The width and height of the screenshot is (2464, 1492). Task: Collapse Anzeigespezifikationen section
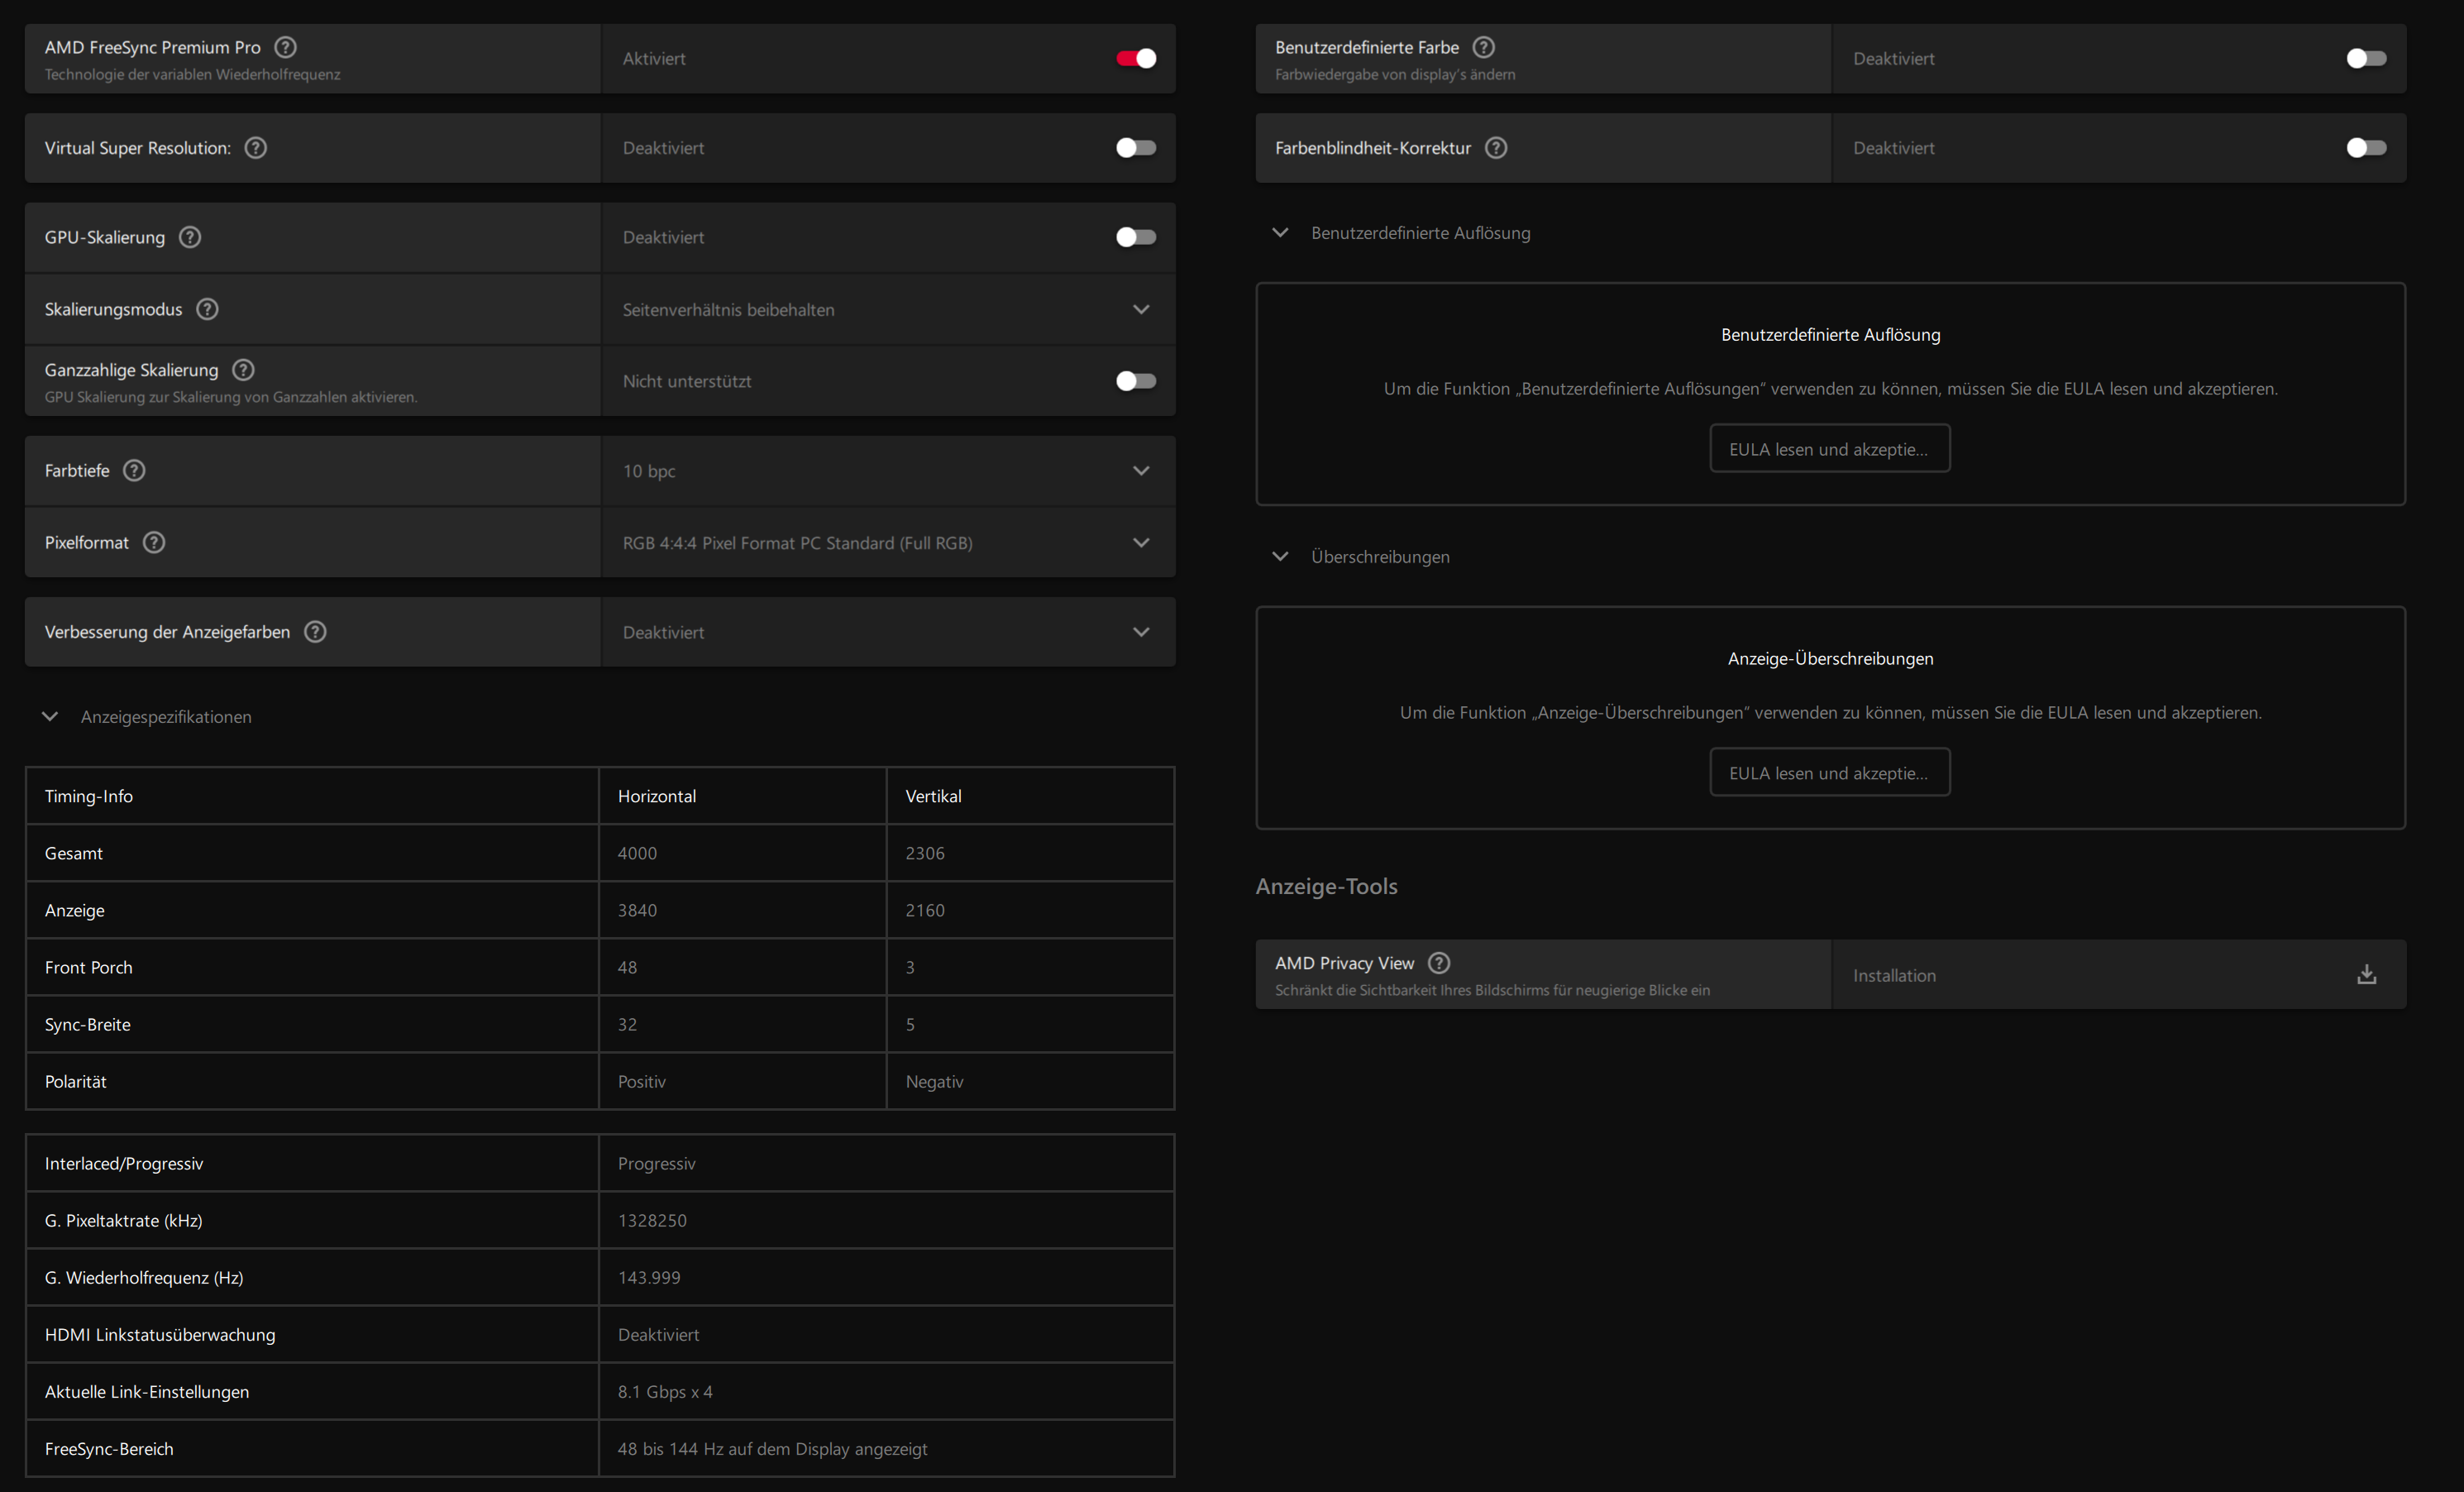click(x=50, y=717)
